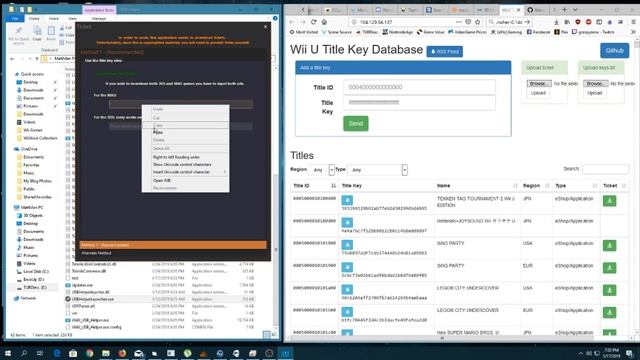Open Chrome from the taskbar
The height and width of the screenshot is (360, 640).
89,353
